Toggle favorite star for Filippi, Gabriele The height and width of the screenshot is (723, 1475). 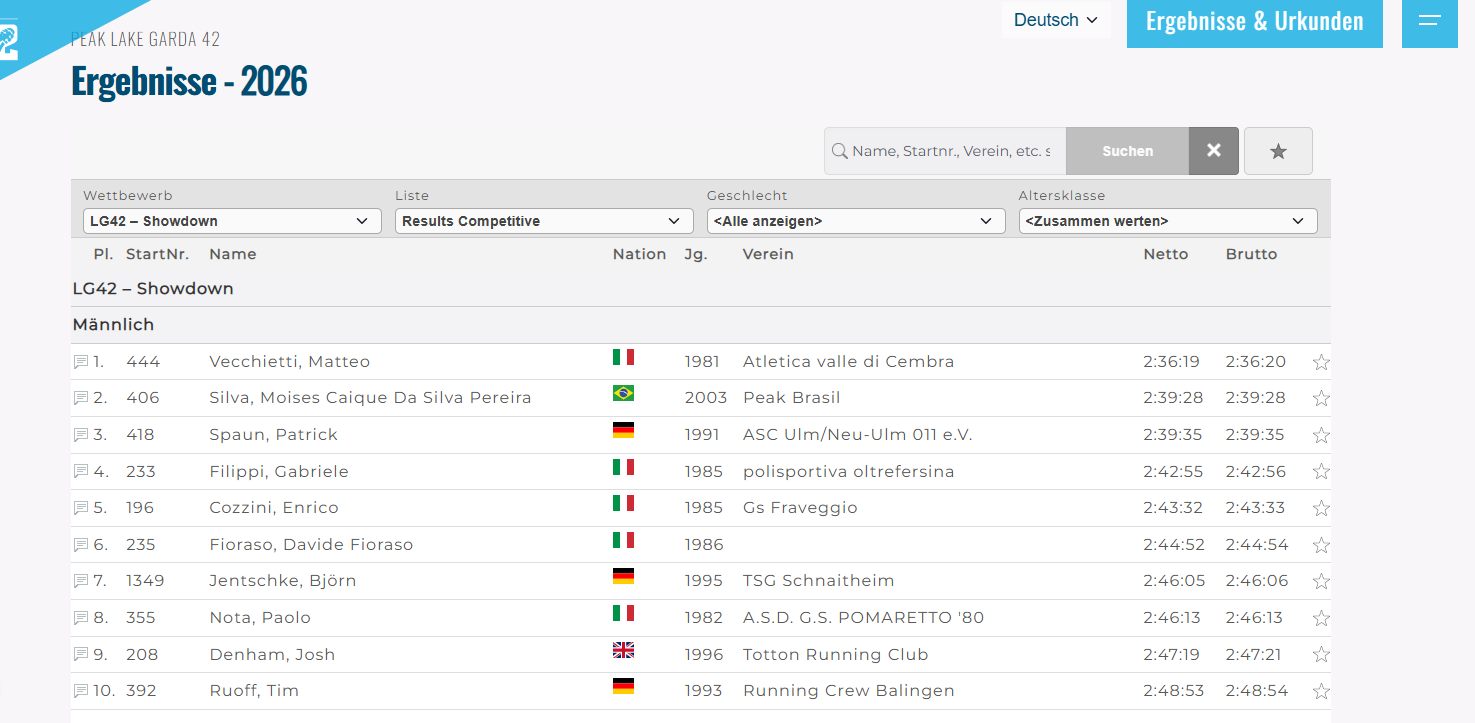[1320, 472]
